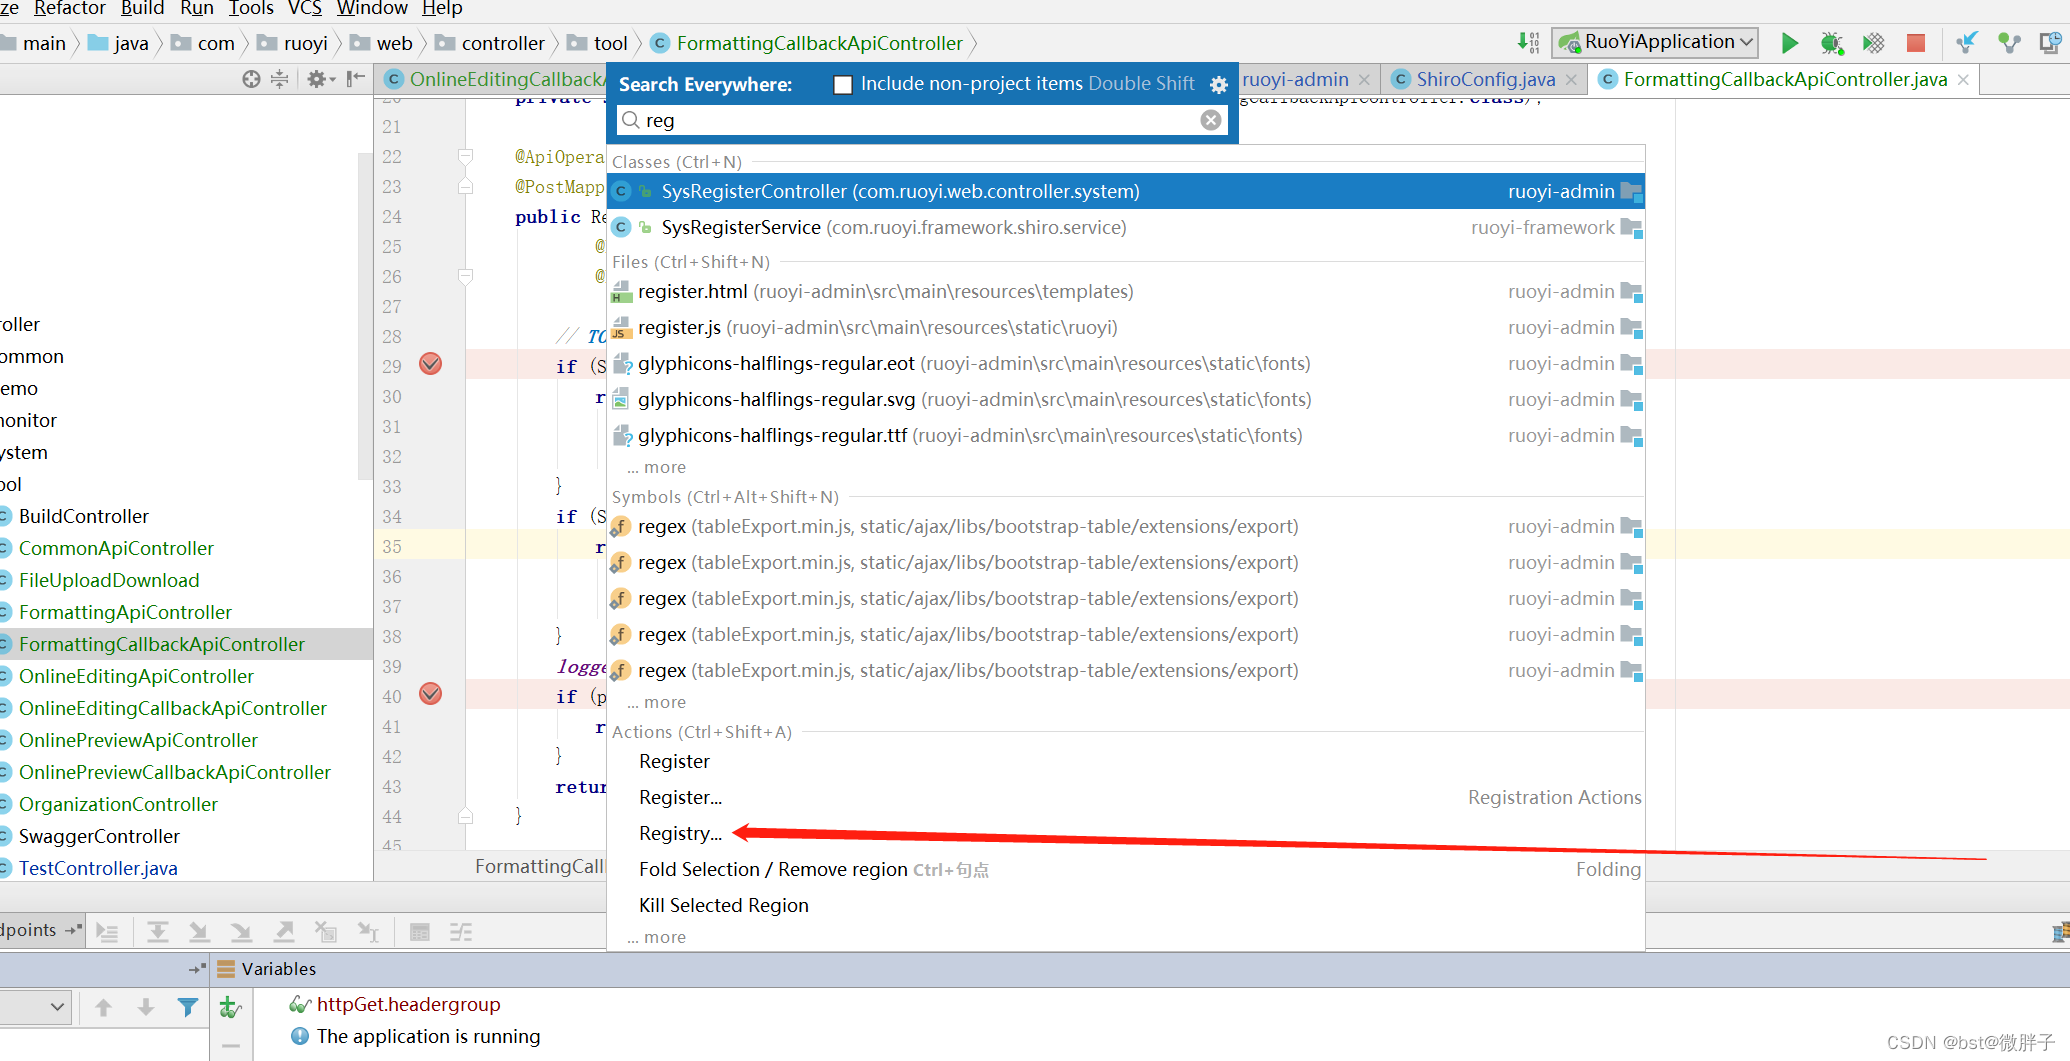The height and width of the screenshot is (1061, 2070).
Task: Open the Project panel gear options
Action: 320,79
